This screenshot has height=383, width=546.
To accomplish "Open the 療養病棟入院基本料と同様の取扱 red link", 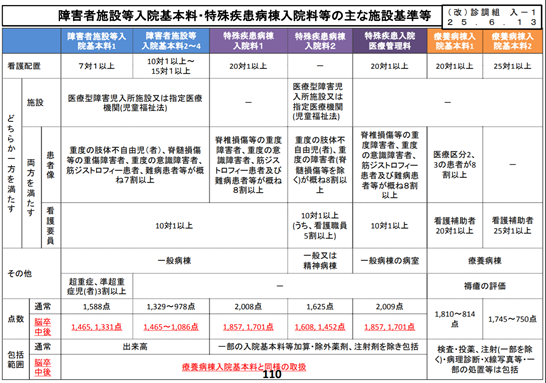I will click(x=244, y=367).
